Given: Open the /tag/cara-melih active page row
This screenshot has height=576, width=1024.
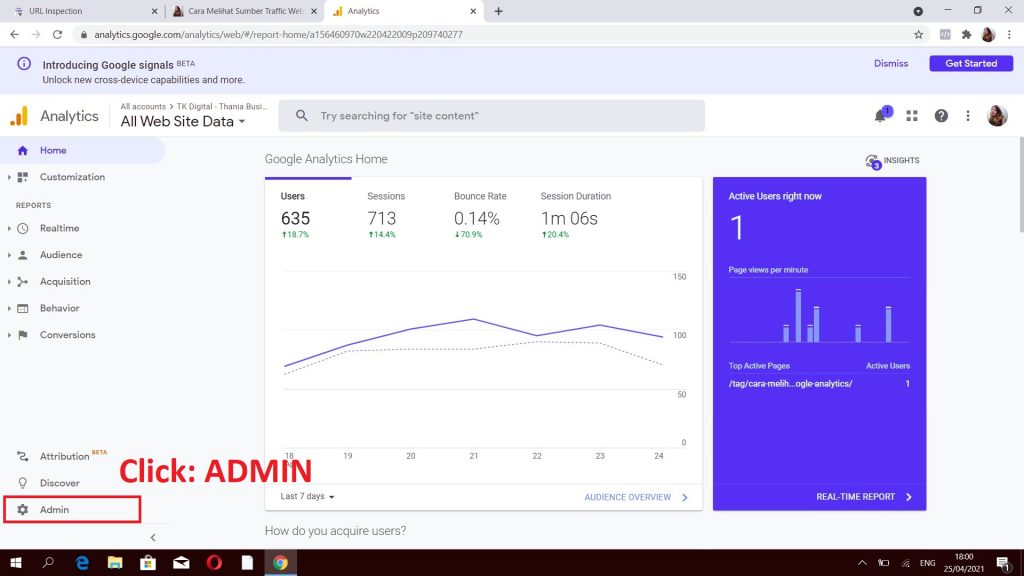Looking at the screenshot, I should (819, 384).
